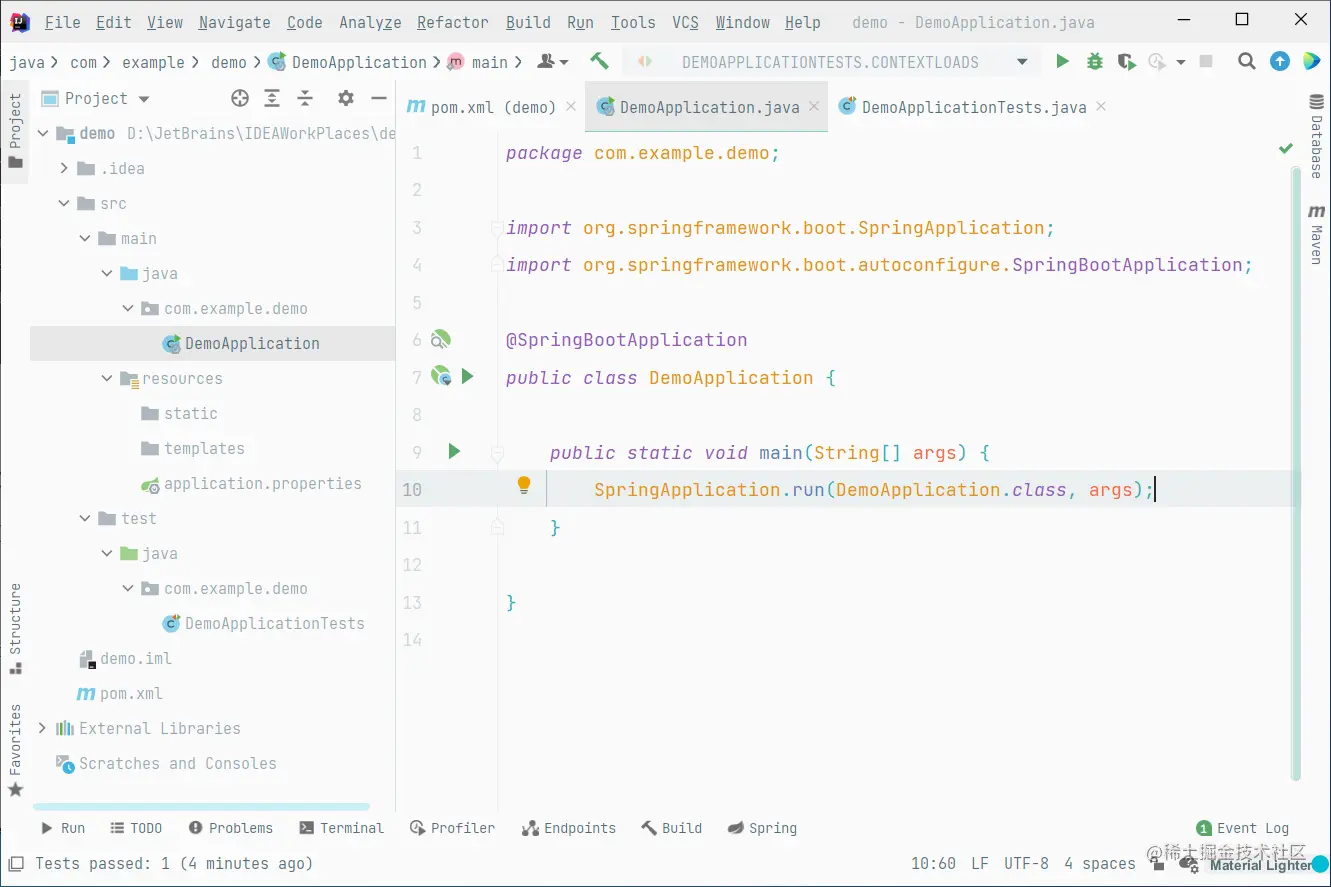Select application.properties in the project tree
Image resolution: width=1331 pixels, height=887 pixels.
[x=251, y=483]
